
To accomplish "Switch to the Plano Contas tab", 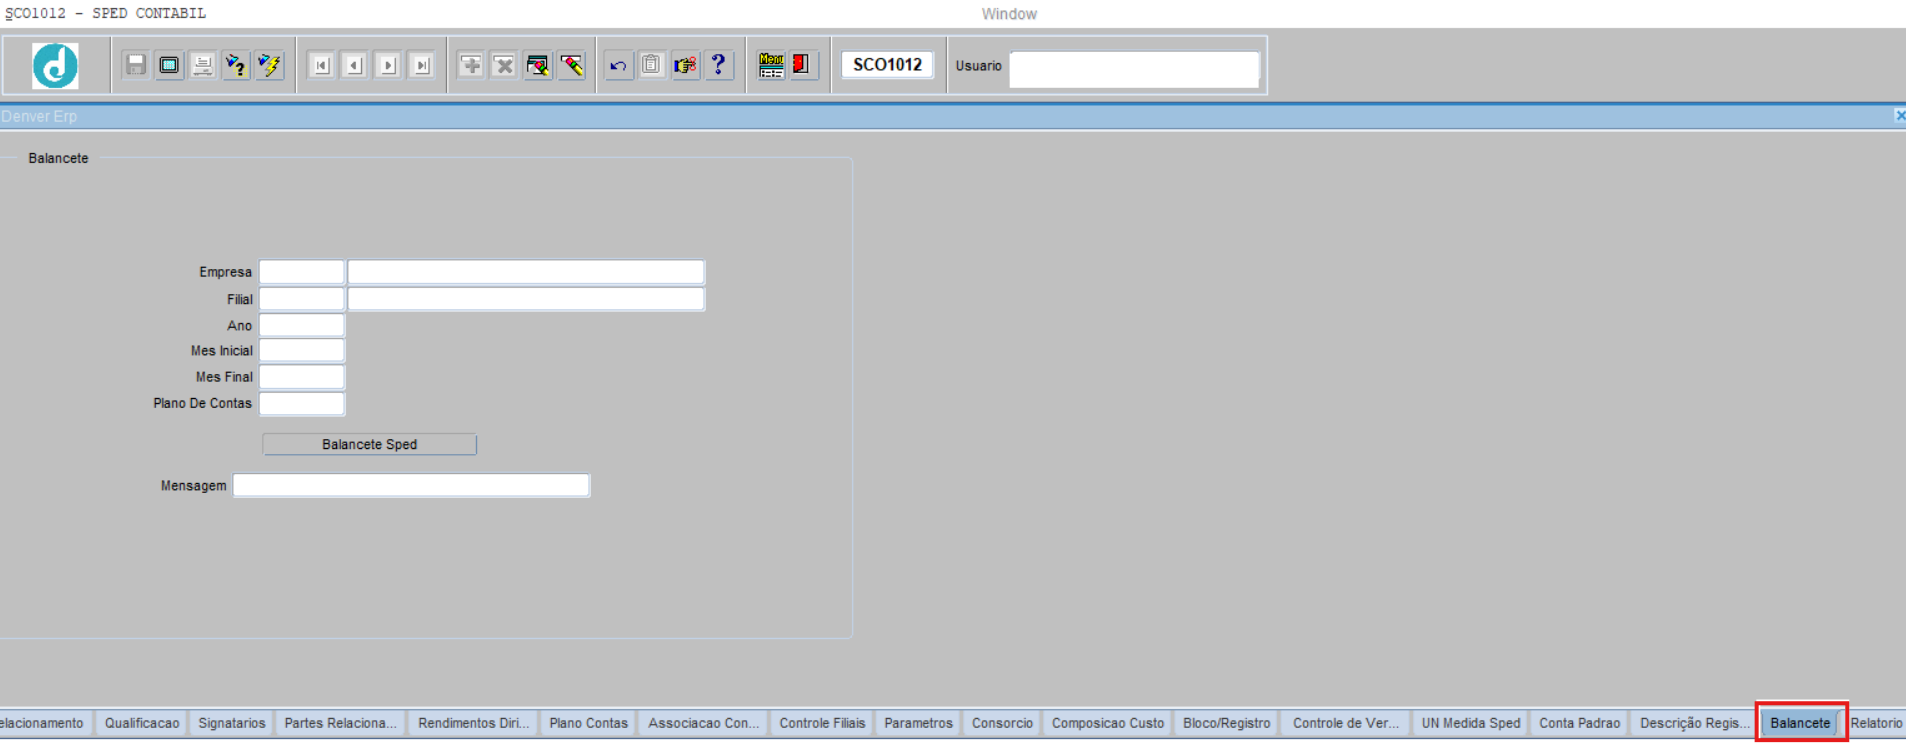I will click(588, 723).
